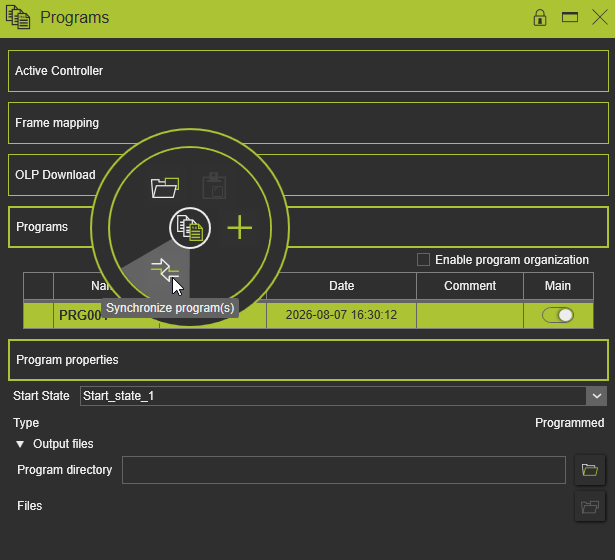The image size is (615, 560).
Task: Browse for Program directory folder
Action: tap(590, 470)
